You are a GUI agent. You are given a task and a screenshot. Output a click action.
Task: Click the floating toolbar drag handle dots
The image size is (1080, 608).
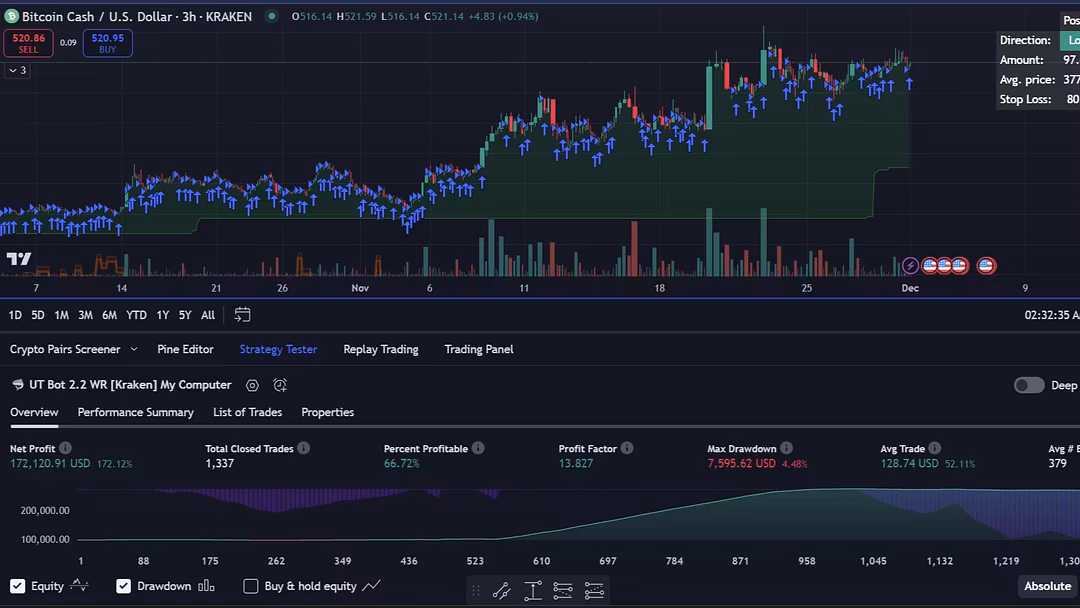(x=475, y=590)
